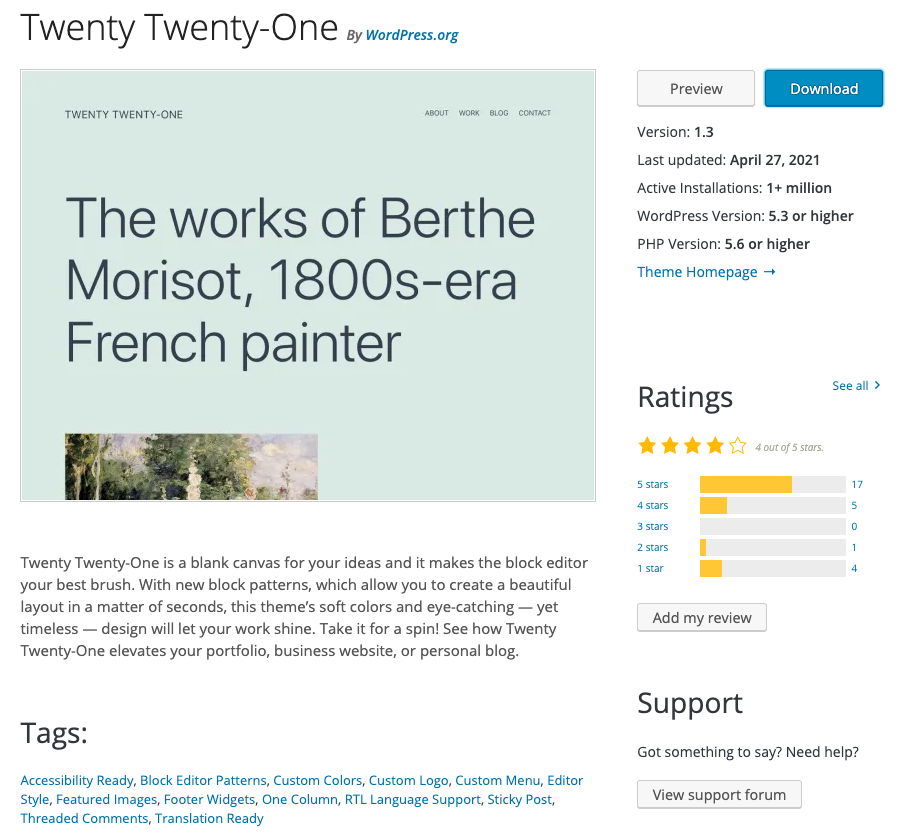View reviews with 1 star rating
The height and width of the screenshot is (837, 918).
651,568
